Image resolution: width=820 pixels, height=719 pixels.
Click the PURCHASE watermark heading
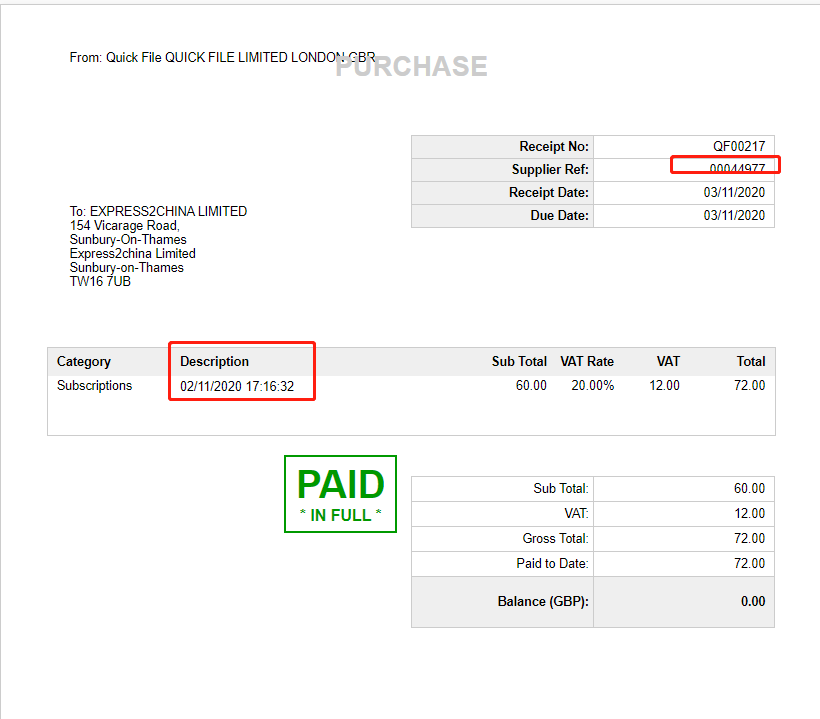[411, 67]
